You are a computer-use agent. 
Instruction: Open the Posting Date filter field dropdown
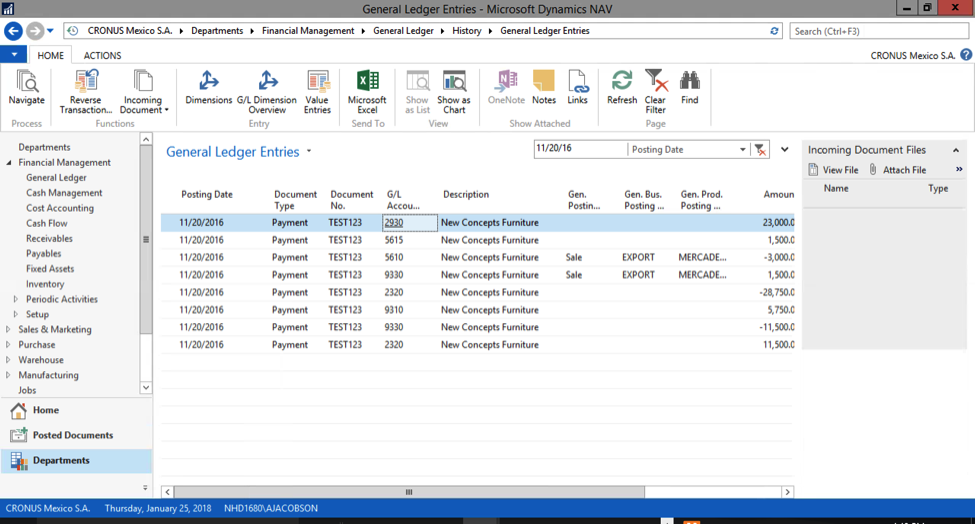click(742, 149)
